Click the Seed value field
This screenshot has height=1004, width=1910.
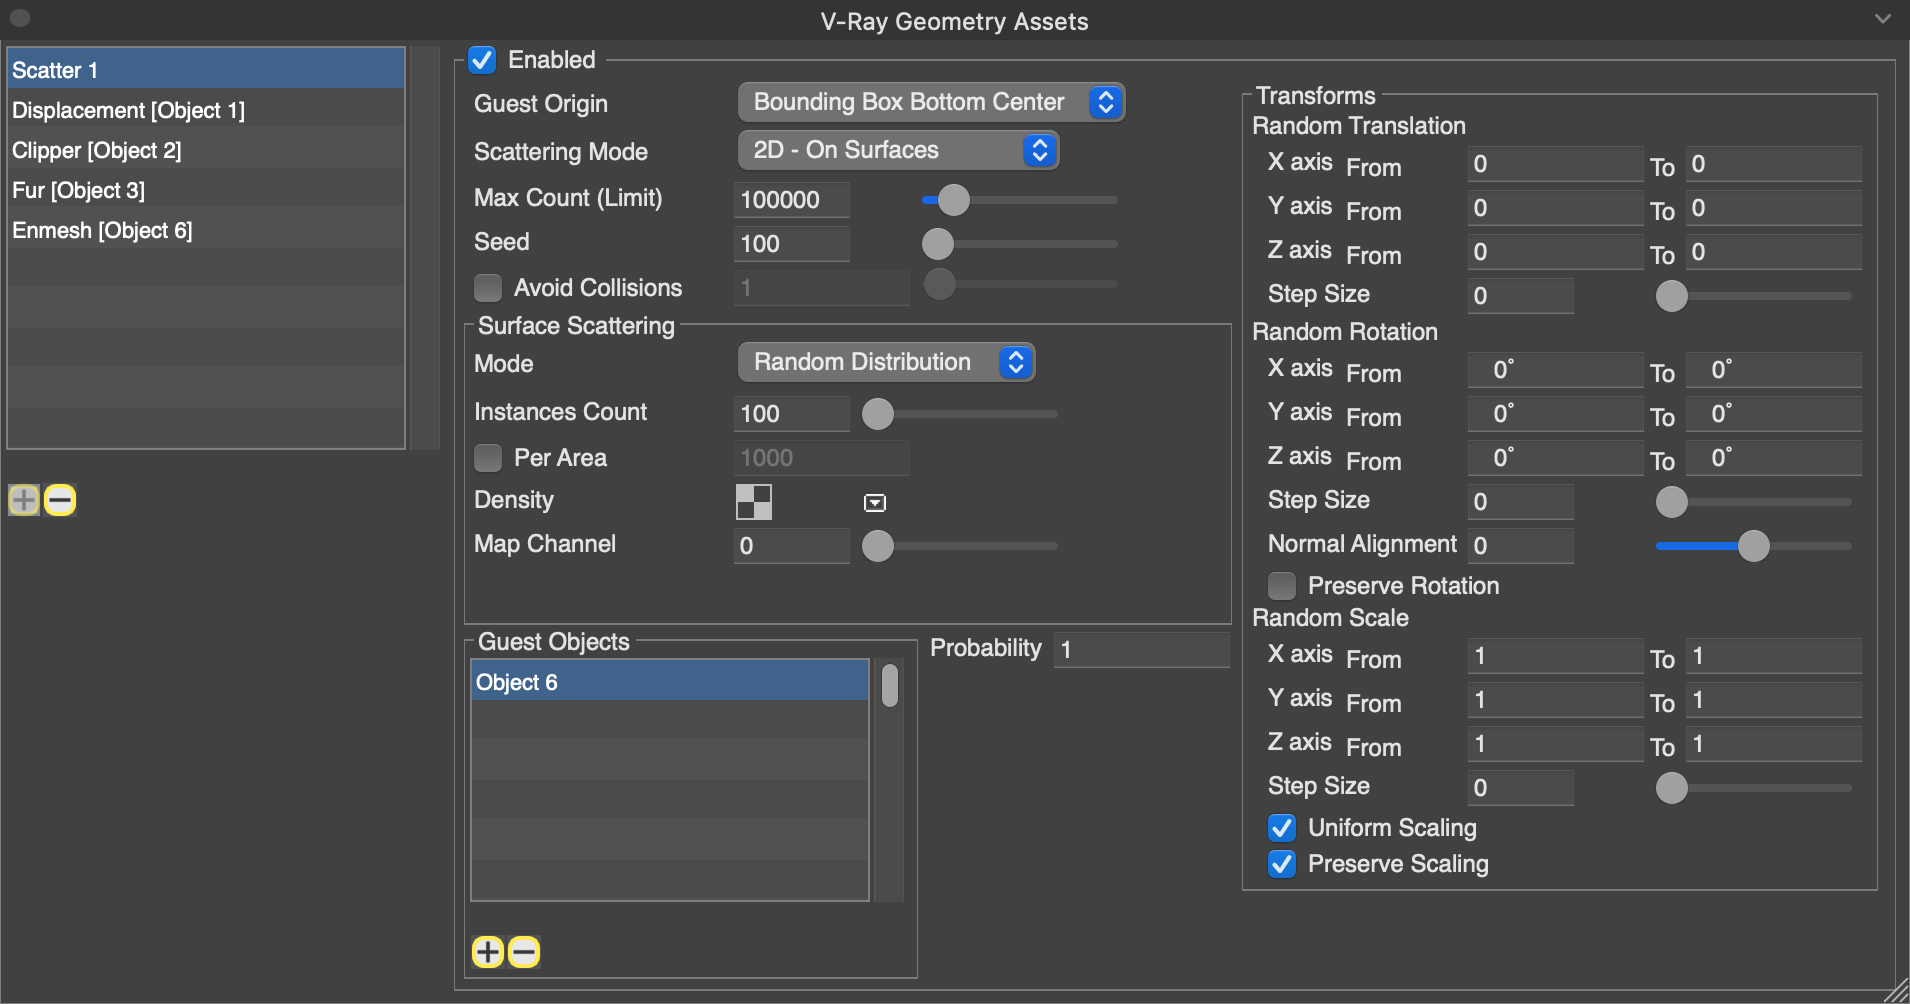click(x=792, y=244)
